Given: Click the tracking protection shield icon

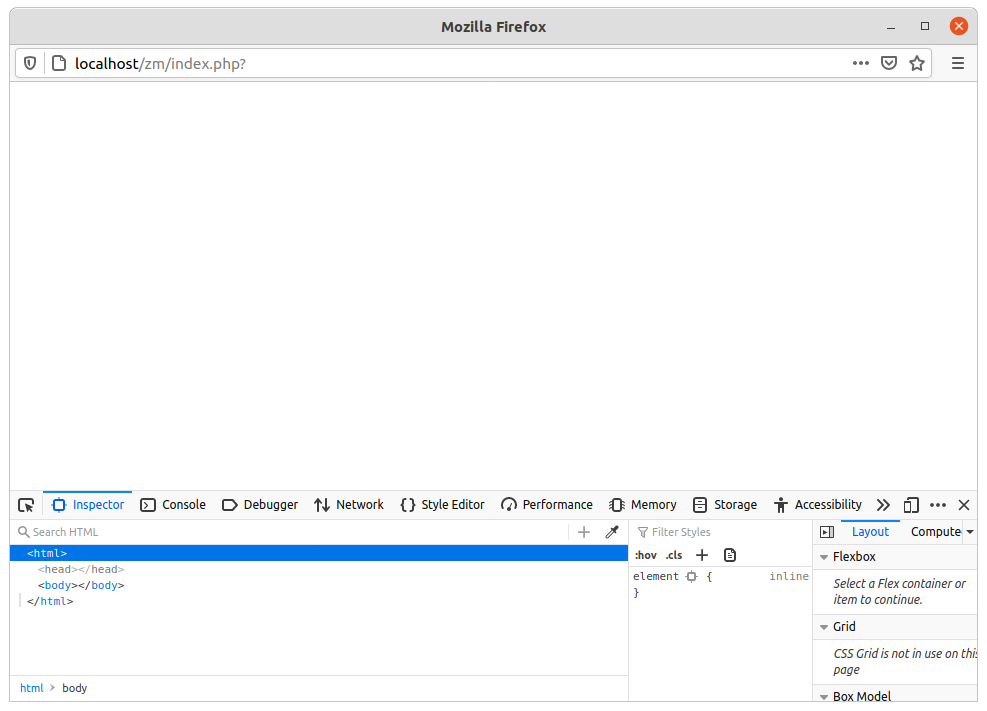Looking at the screenshot, I should (30, 64).
